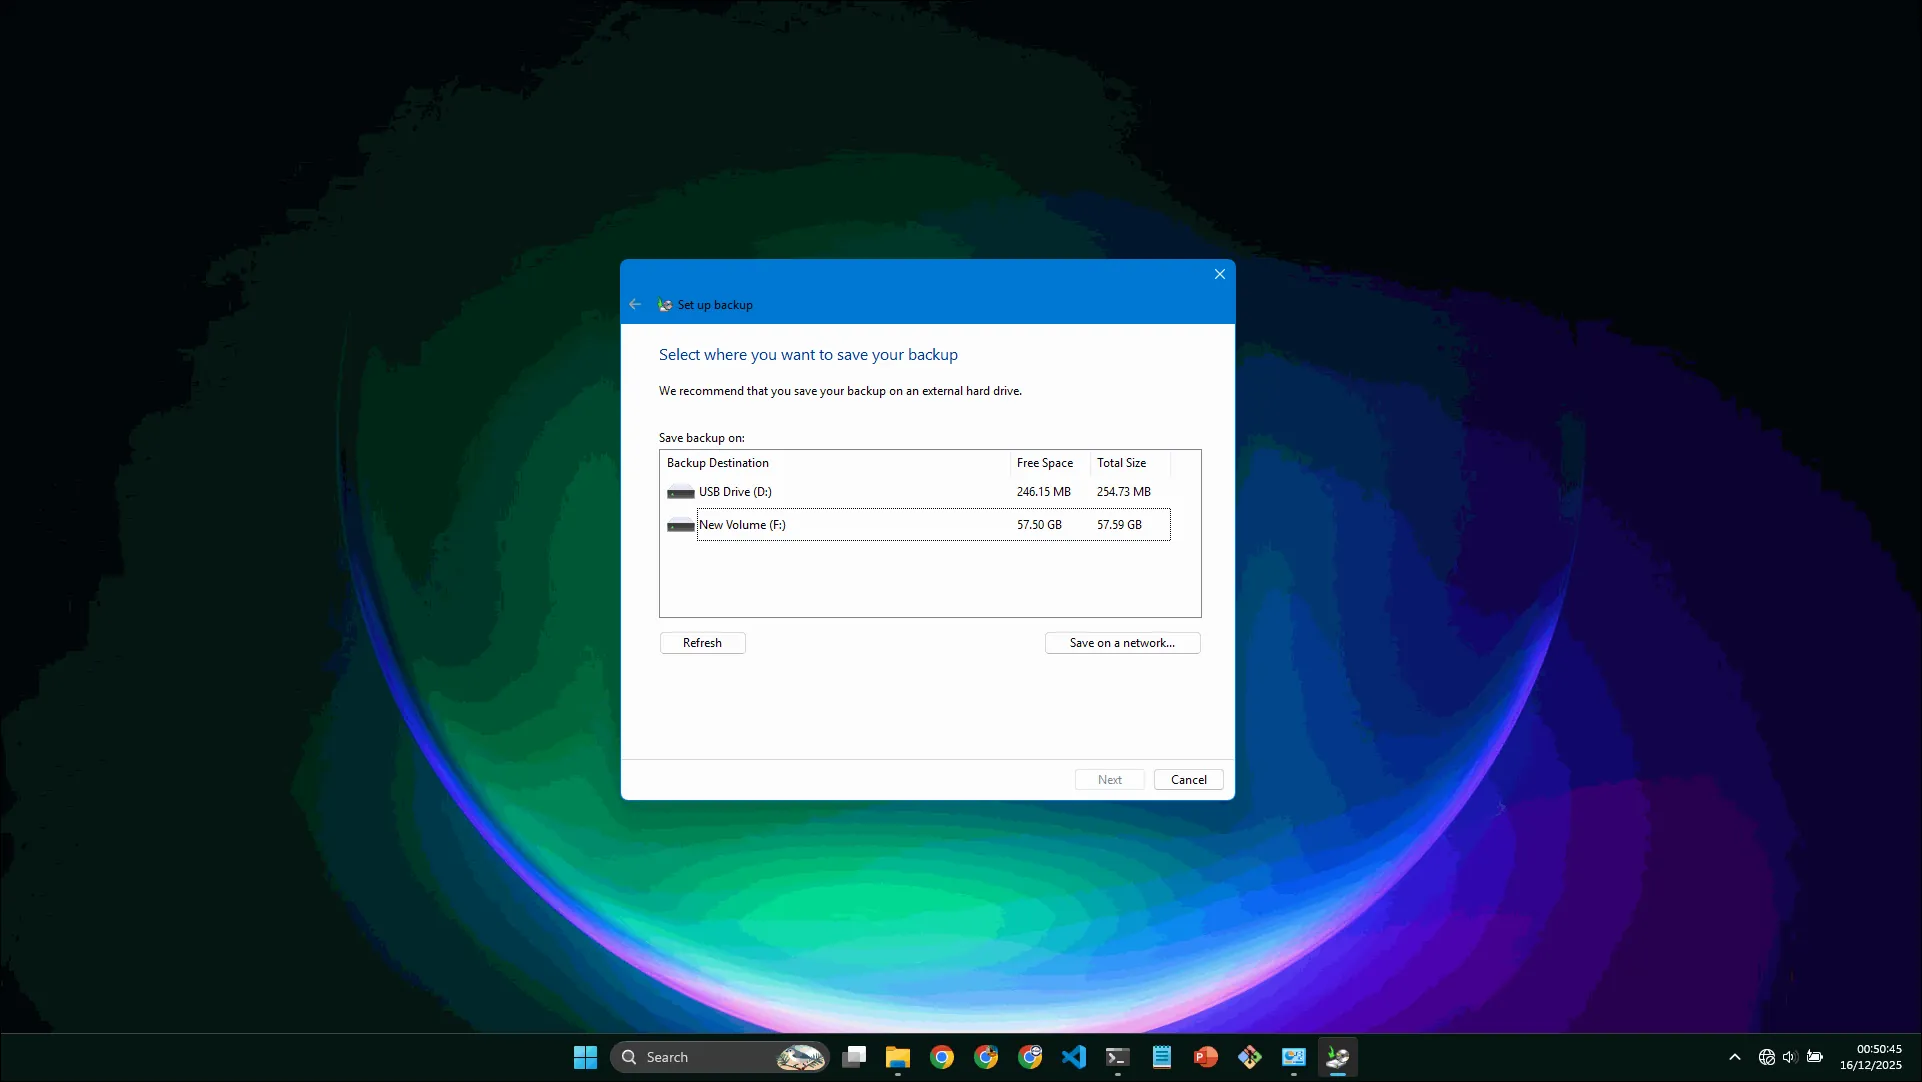The height and width of the screenshot is (1082, 1922).
Task: Select USB Drive (D:) as backup destination
Action: (735, 491)
